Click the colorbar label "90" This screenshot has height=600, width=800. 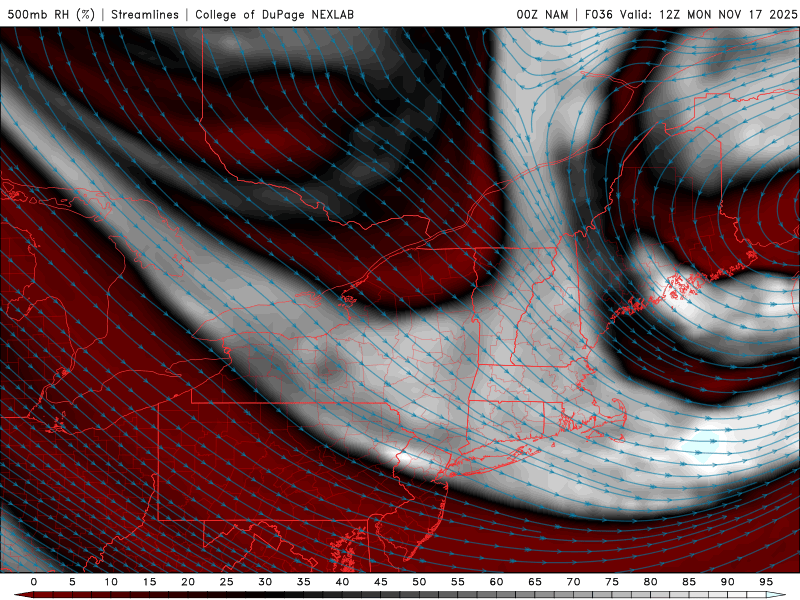coord(727,582)
